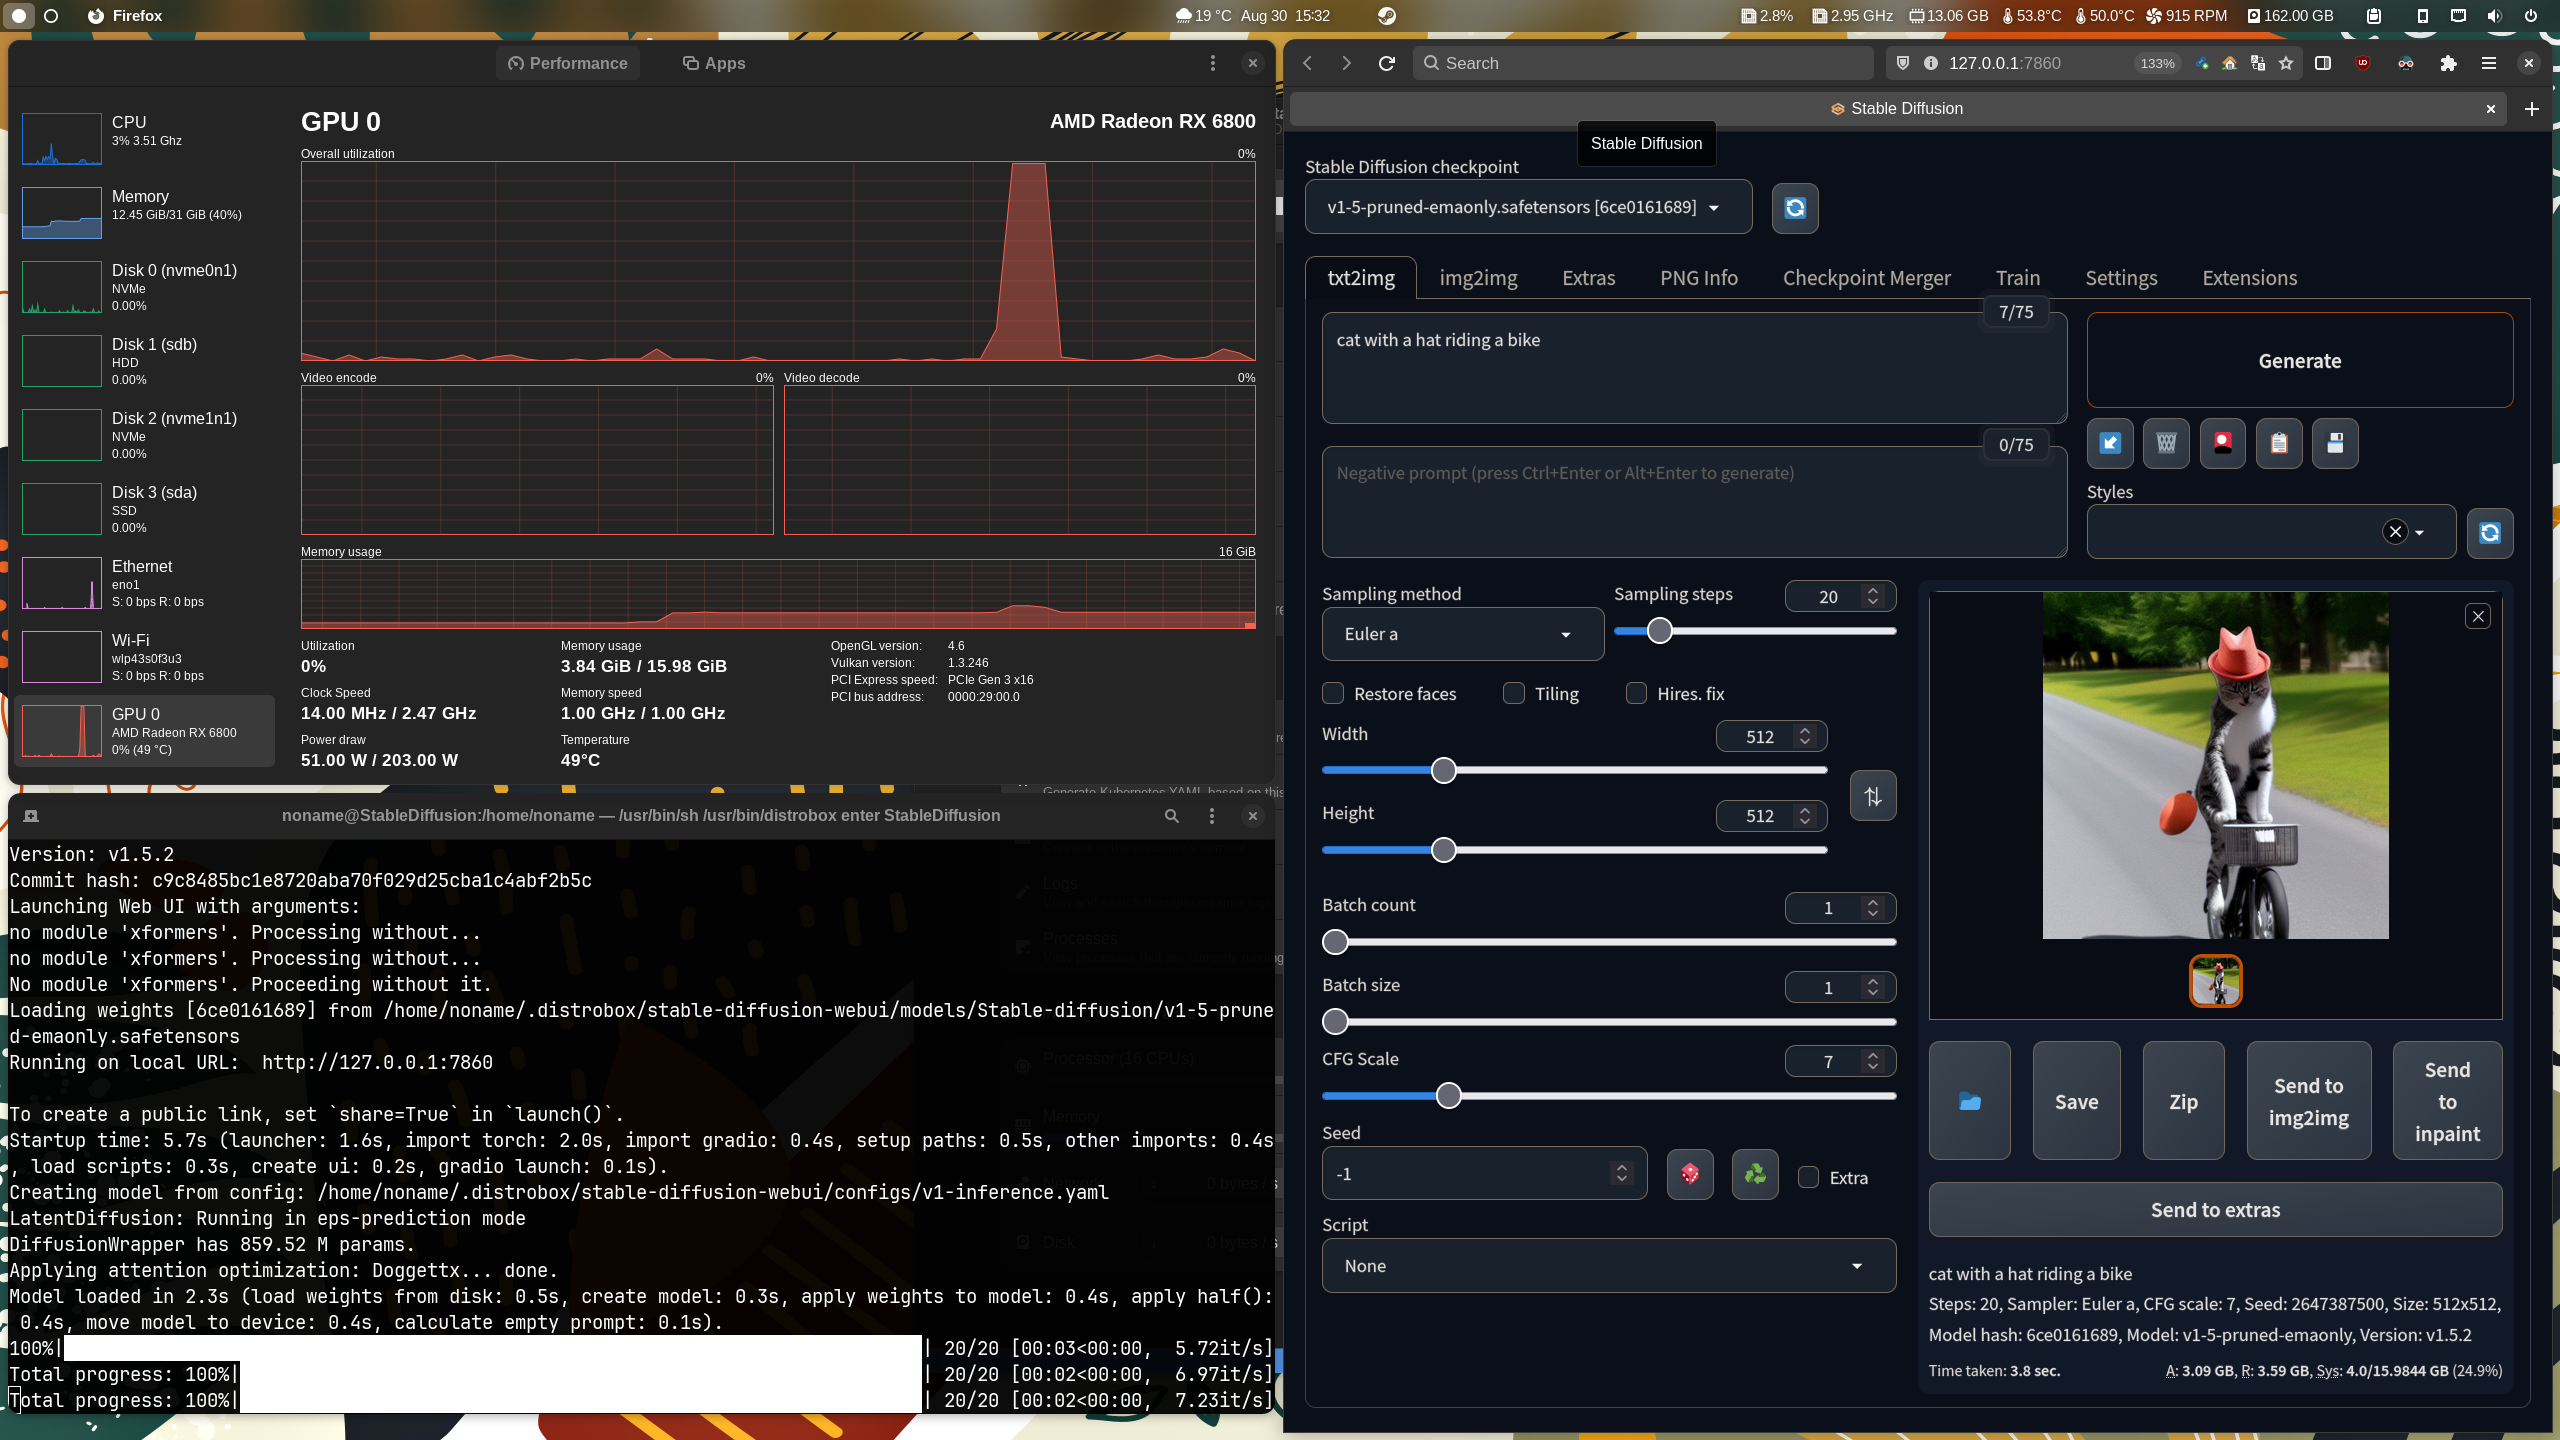
Task: Reuse last seed with recycle icon
Action: [x=1755, y=1174]
